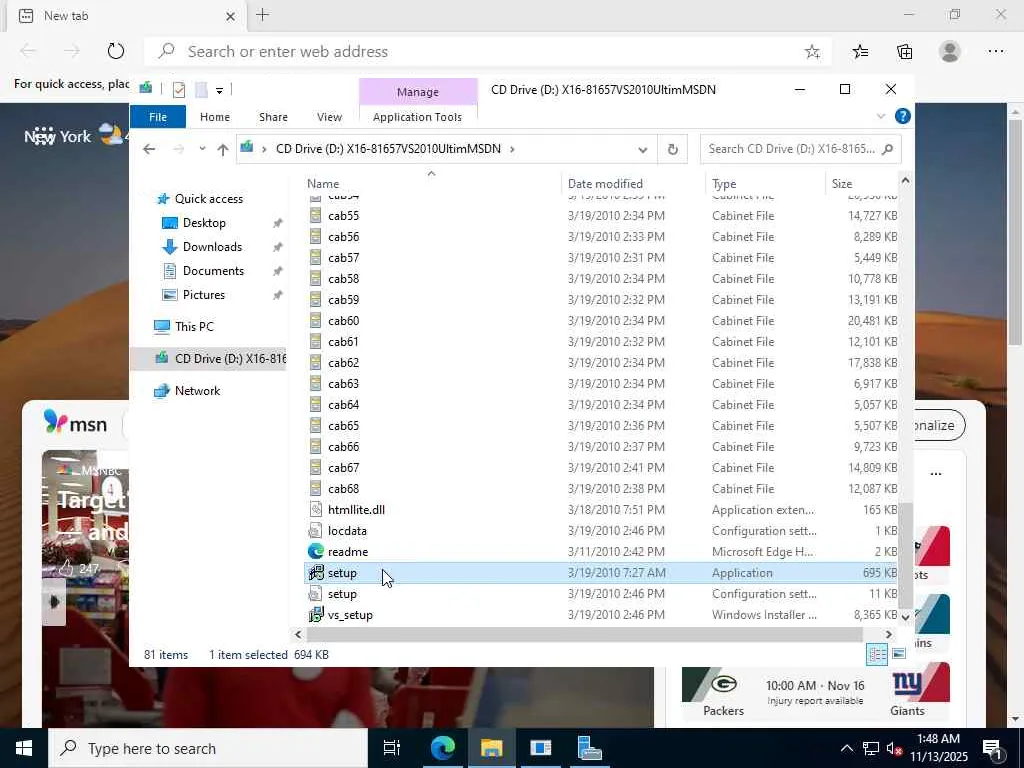Screen dimensions: 1024x768
Task: Show hidden system tray icons chevron
Action: (x=846, y=748)
